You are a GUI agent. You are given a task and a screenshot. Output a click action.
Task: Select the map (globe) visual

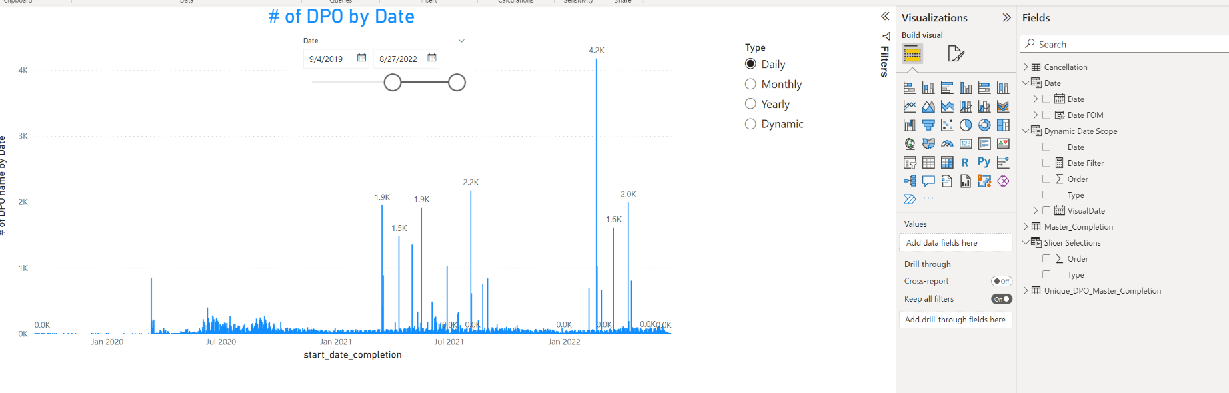[x=910, y=143]
